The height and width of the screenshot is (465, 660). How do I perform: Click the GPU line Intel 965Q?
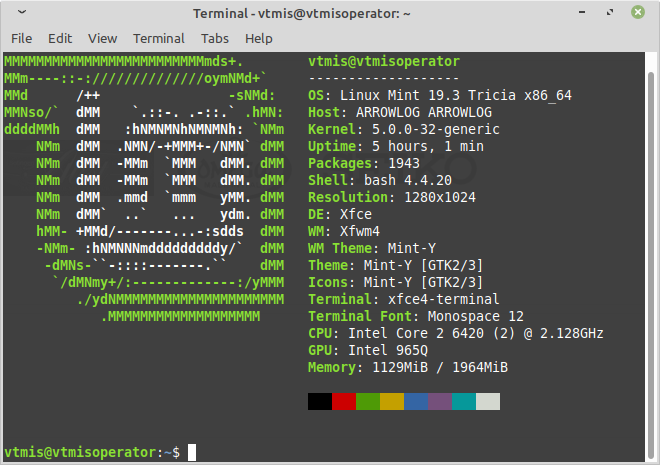368,351
